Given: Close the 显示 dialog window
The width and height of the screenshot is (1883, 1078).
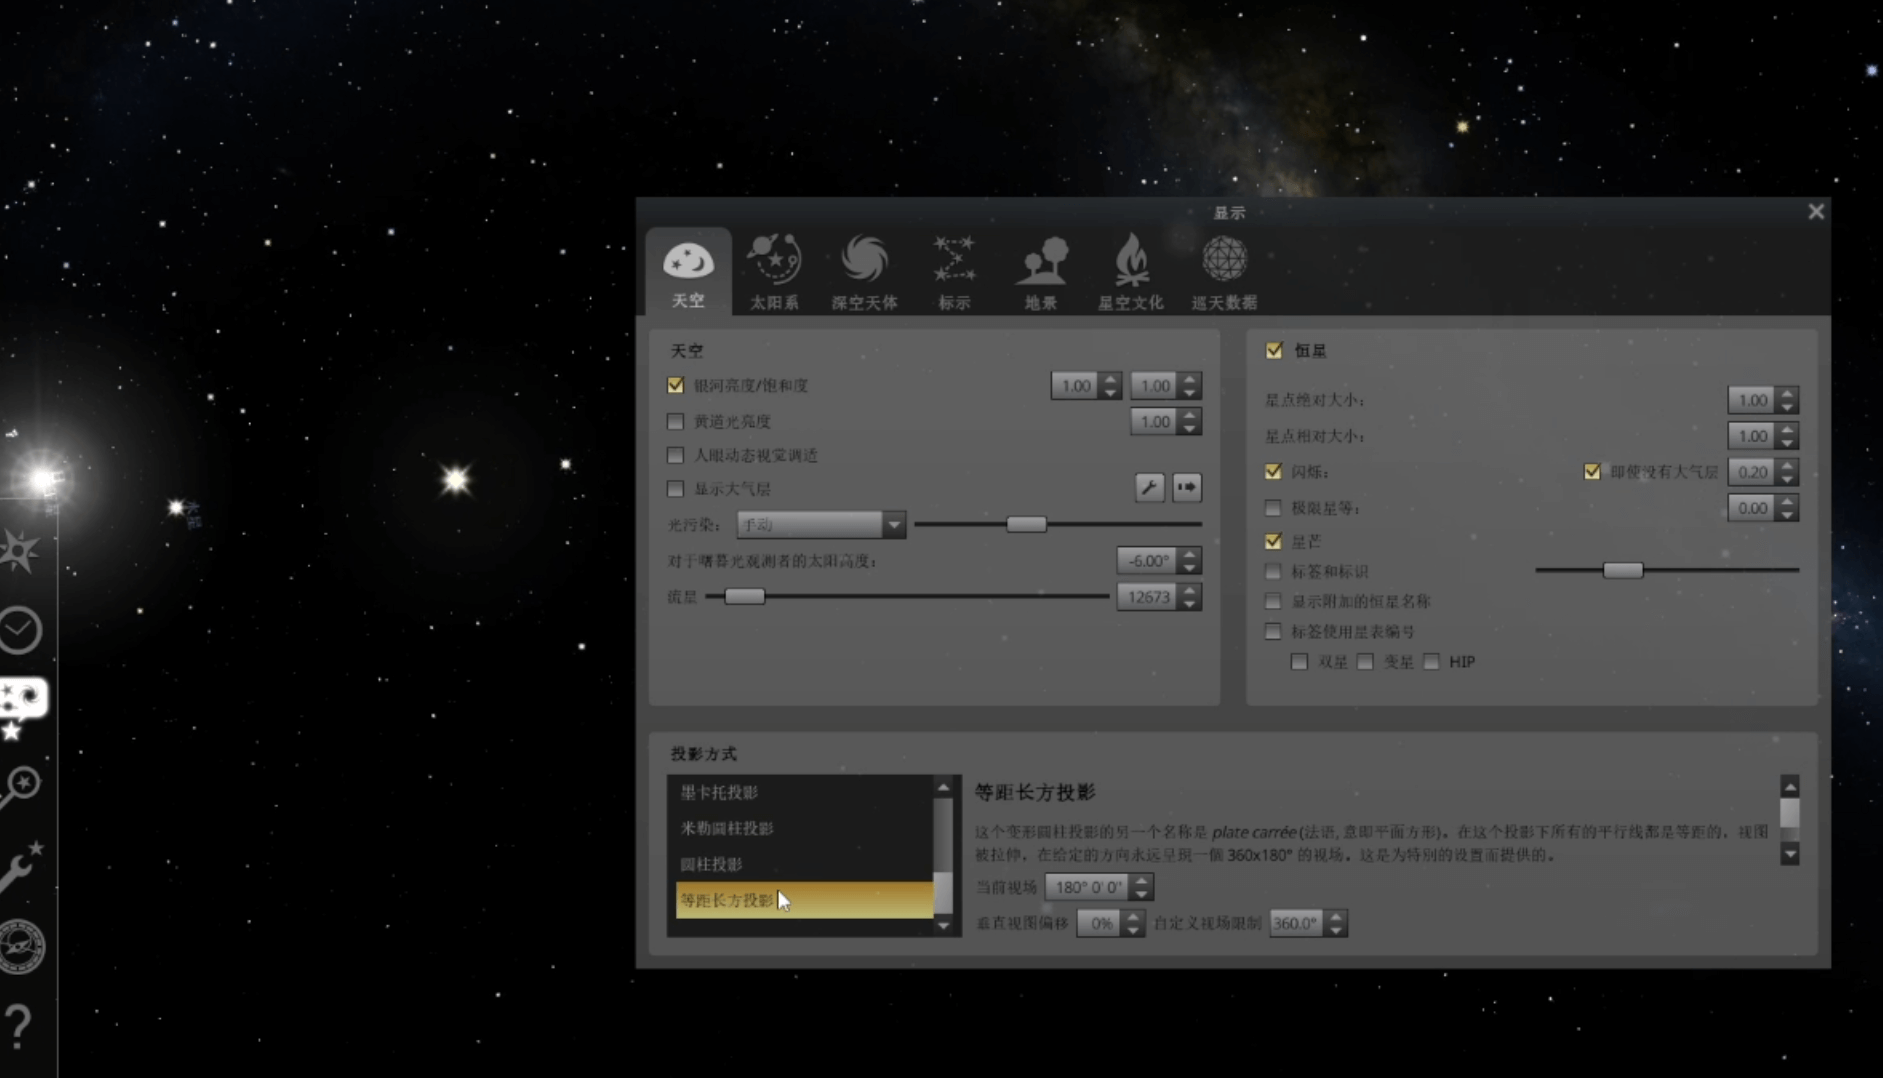Looking at the screenshot, I should click(x=1816, y=212).
